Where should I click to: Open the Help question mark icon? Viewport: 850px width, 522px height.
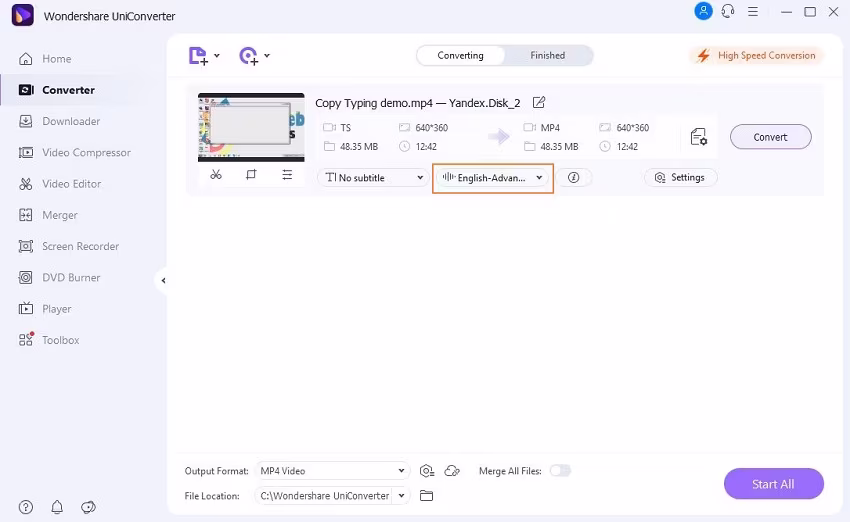coord(26,507)
